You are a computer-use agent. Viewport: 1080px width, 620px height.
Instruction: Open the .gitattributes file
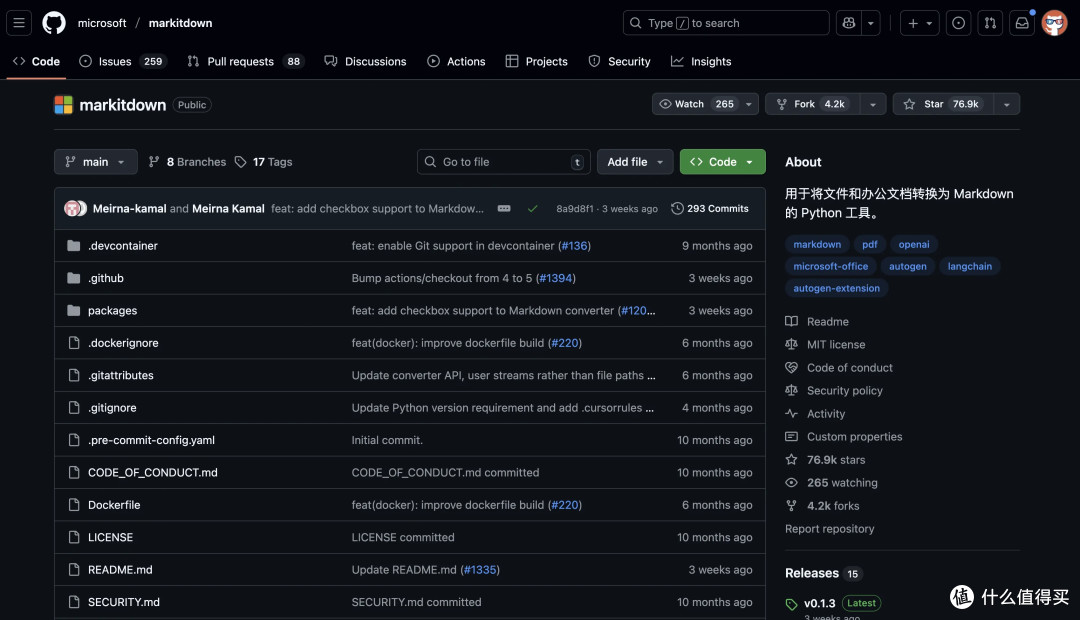pyautogui.click(x=121, y=375)
